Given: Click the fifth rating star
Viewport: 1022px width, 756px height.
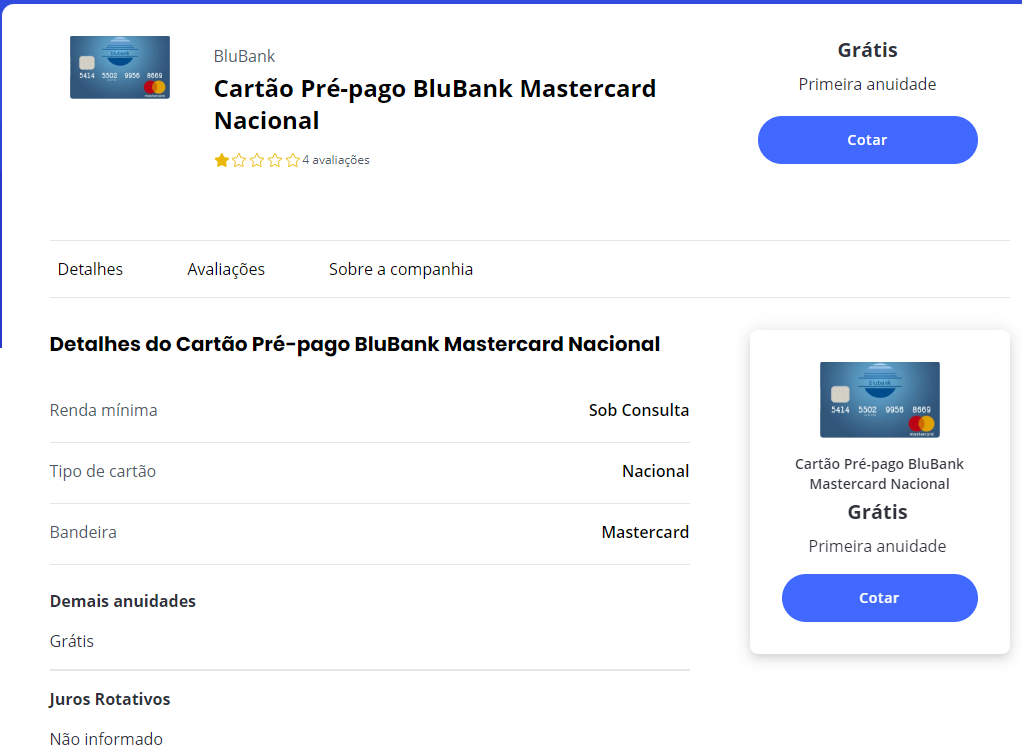Looking at the screenshot, I should [293, 160].
